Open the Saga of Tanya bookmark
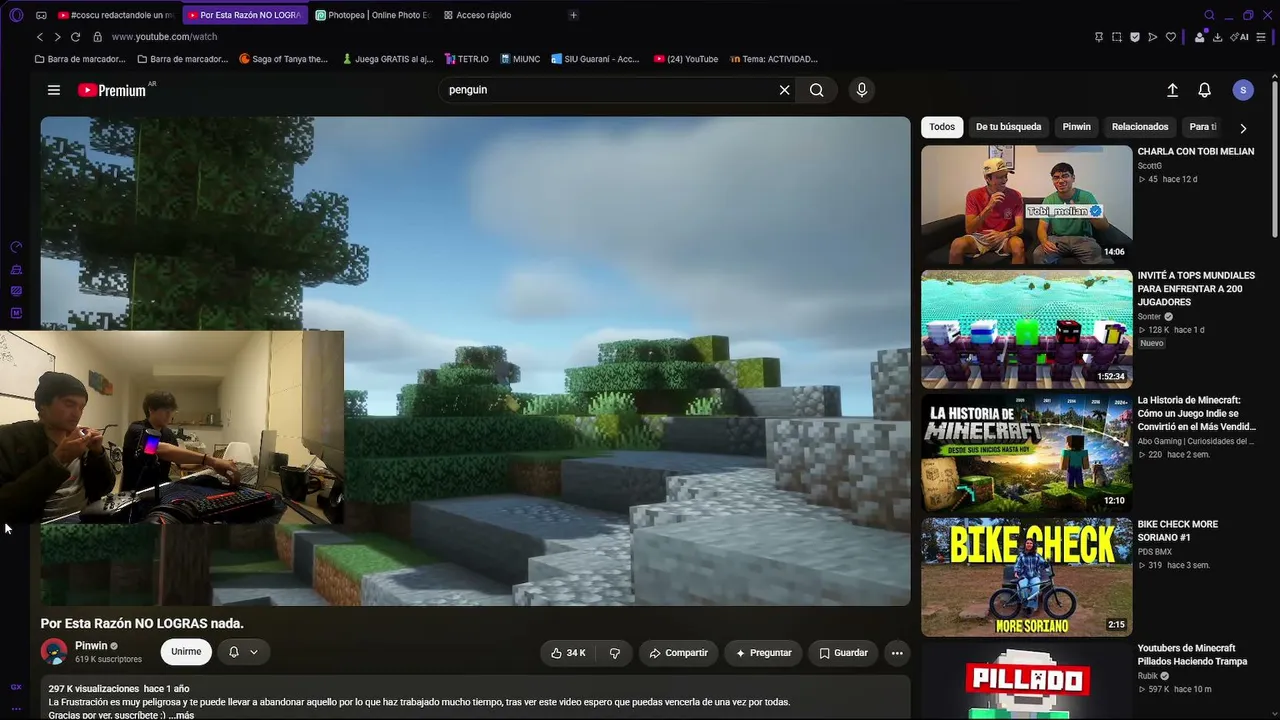1280x720 pixels. (x=284, y=59)
